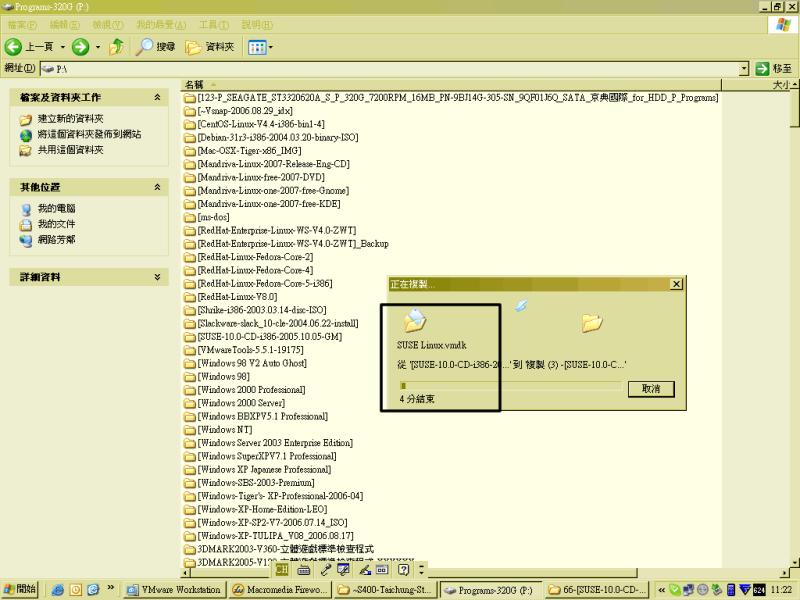Open the back button history dropdown
The width and height of the screenshot is (800, 600).
(62, 47)
